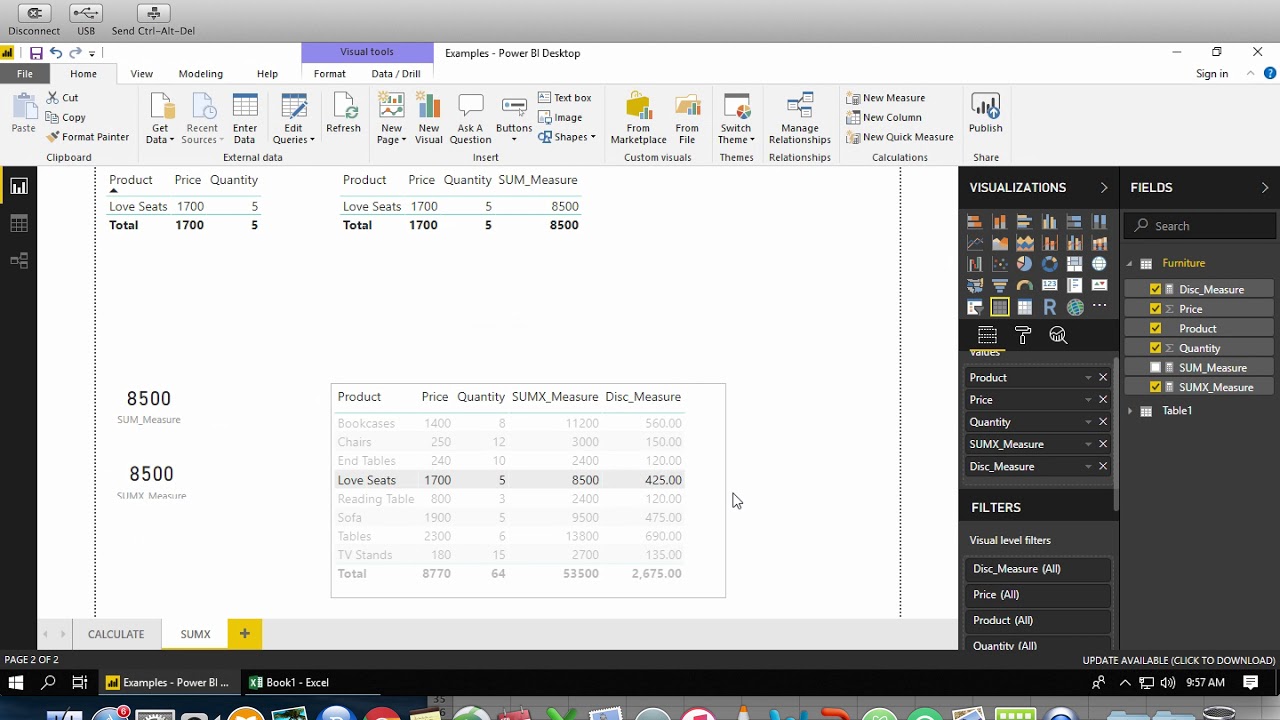Image resolution: width=1280 pixels, height=720 pixels.
Task: Open the Product value dropdown arrow
Action: click(1088, 378)
